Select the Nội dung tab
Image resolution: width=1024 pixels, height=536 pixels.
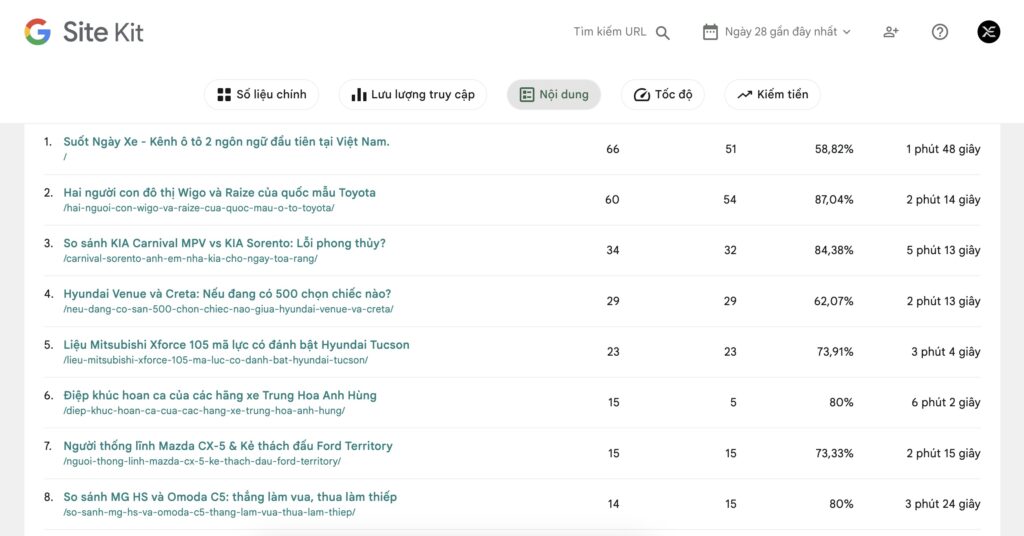point(554,95)
